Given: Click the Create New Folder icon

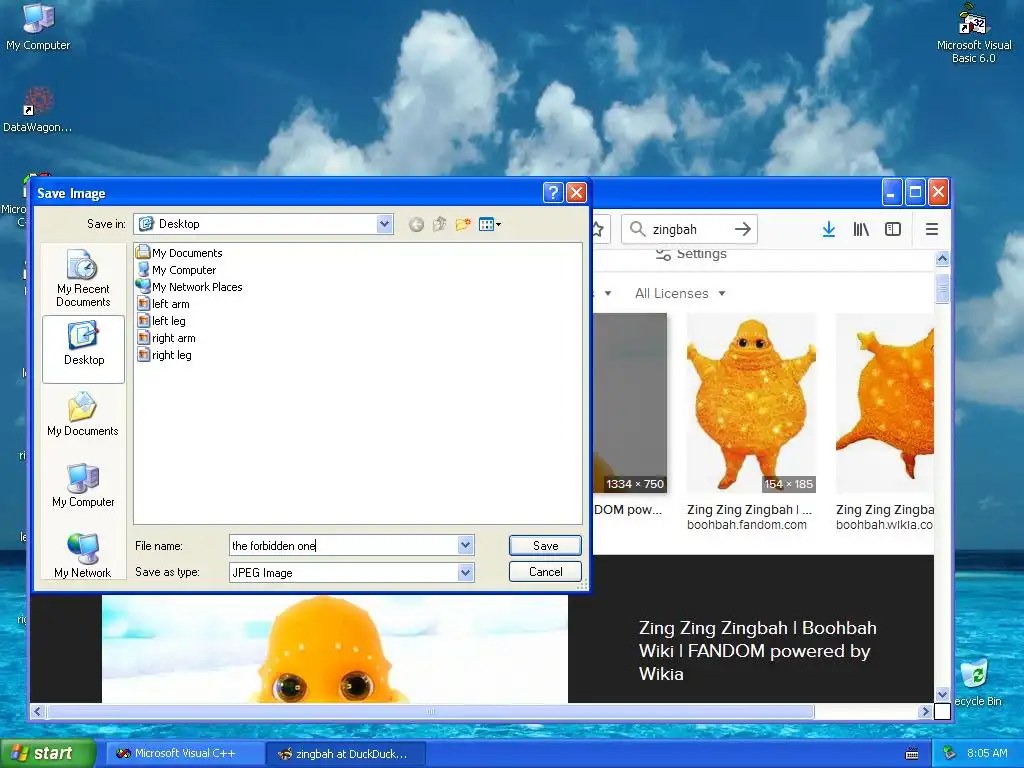Looking at the screenshot, I should pyautogui.click(x=463, y=225).
